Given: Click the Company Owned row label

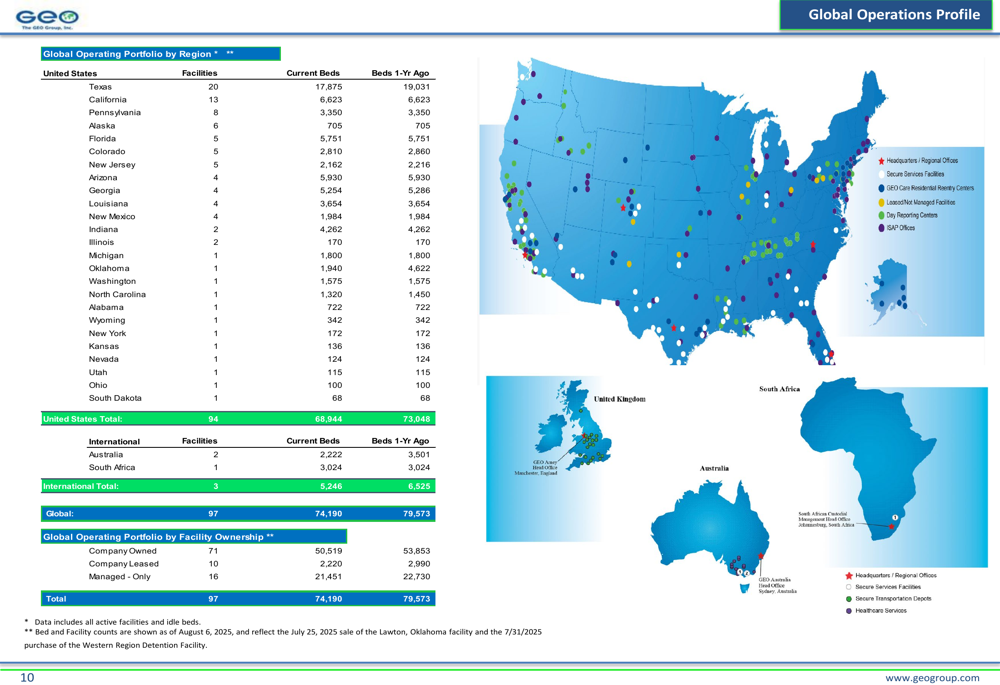Looking at the screenshot, I should [122, 551].
